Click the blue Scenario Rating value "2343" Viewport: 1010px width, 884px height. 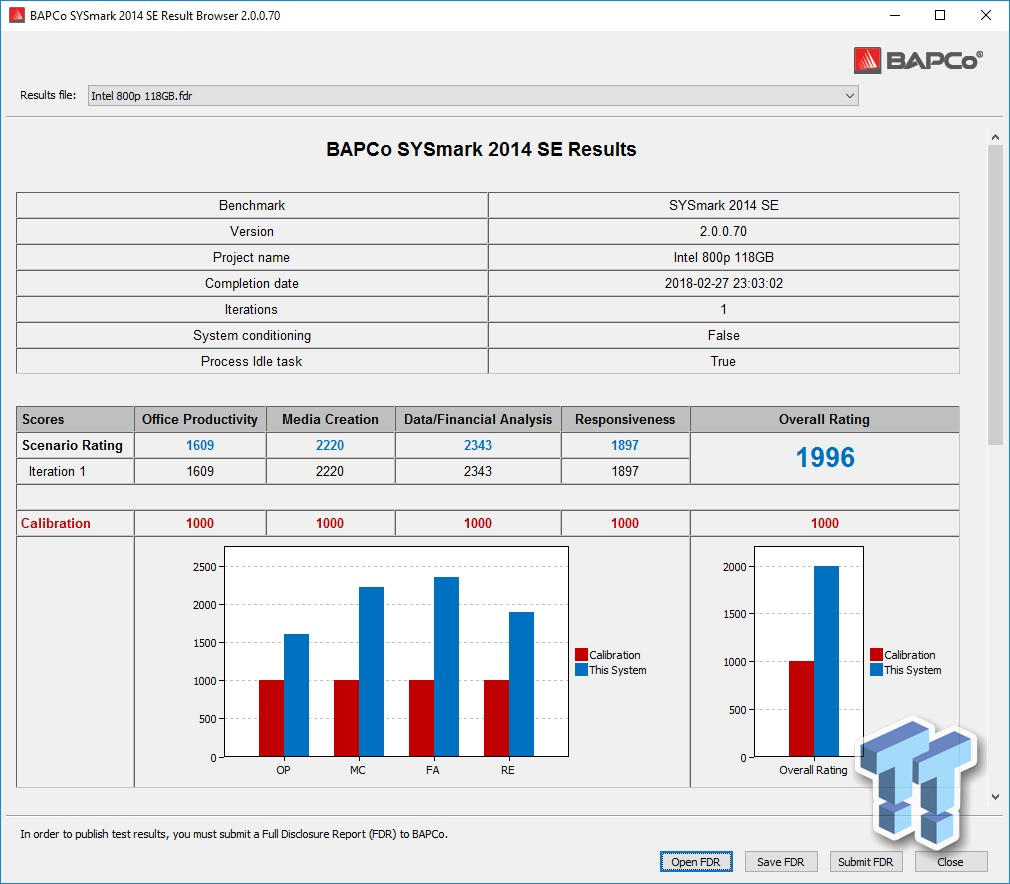click(x=478, y=445)
